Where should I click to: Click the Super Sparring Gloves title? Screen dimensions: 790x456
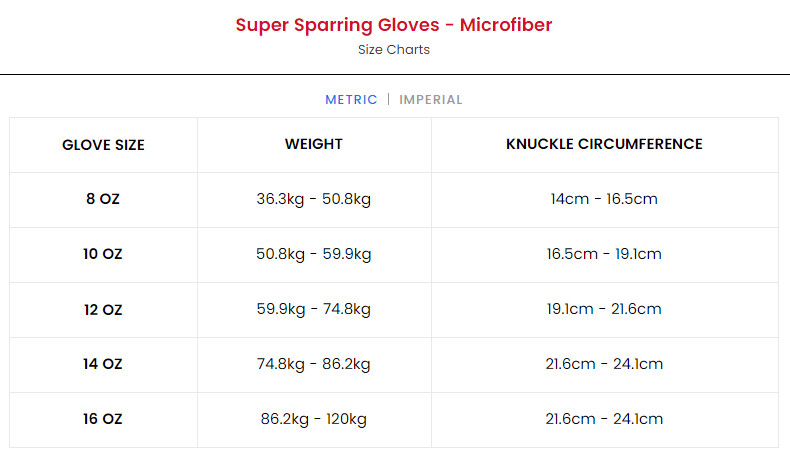pos(394,25)
